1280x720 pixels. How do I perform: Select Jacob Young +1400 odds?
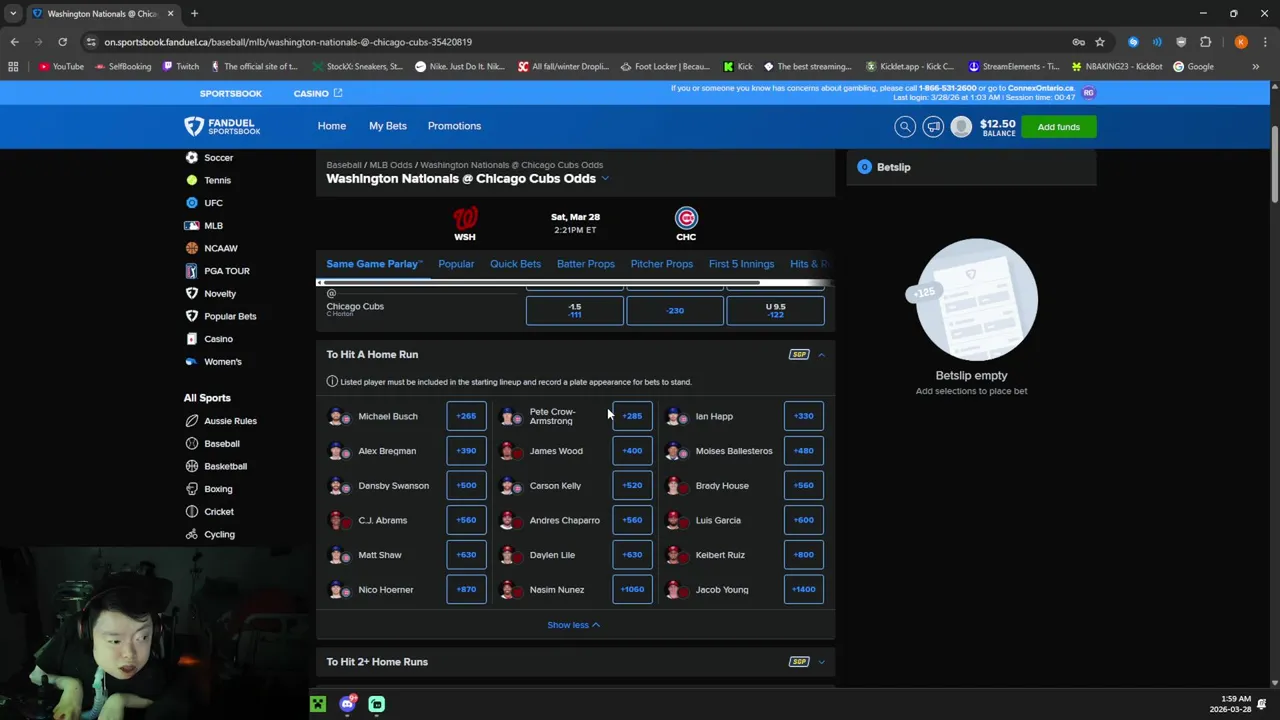click(x=804, y=589)
